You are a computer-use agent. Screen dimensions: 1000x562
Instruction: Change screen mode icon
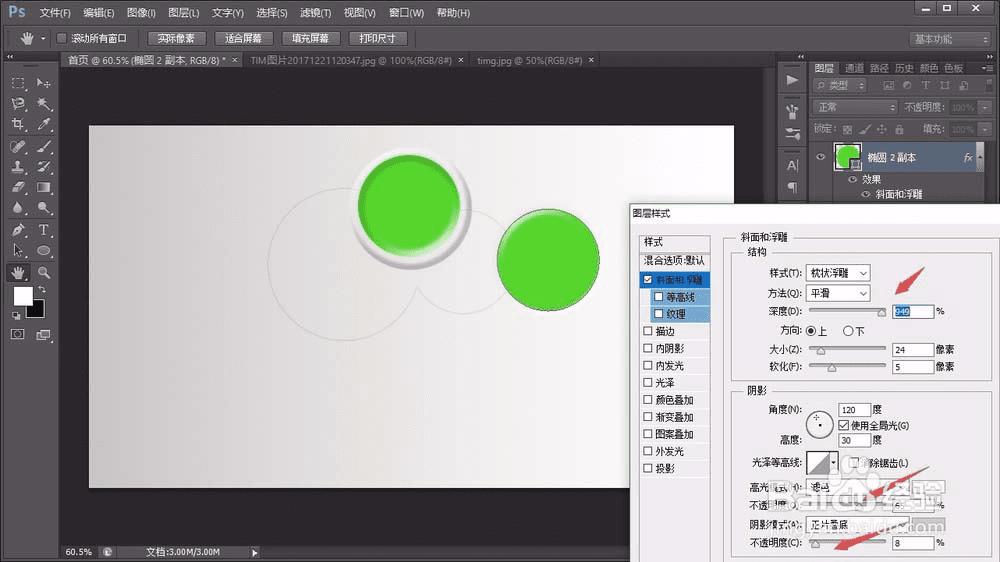pyautogui.click(x=43, y=334)
